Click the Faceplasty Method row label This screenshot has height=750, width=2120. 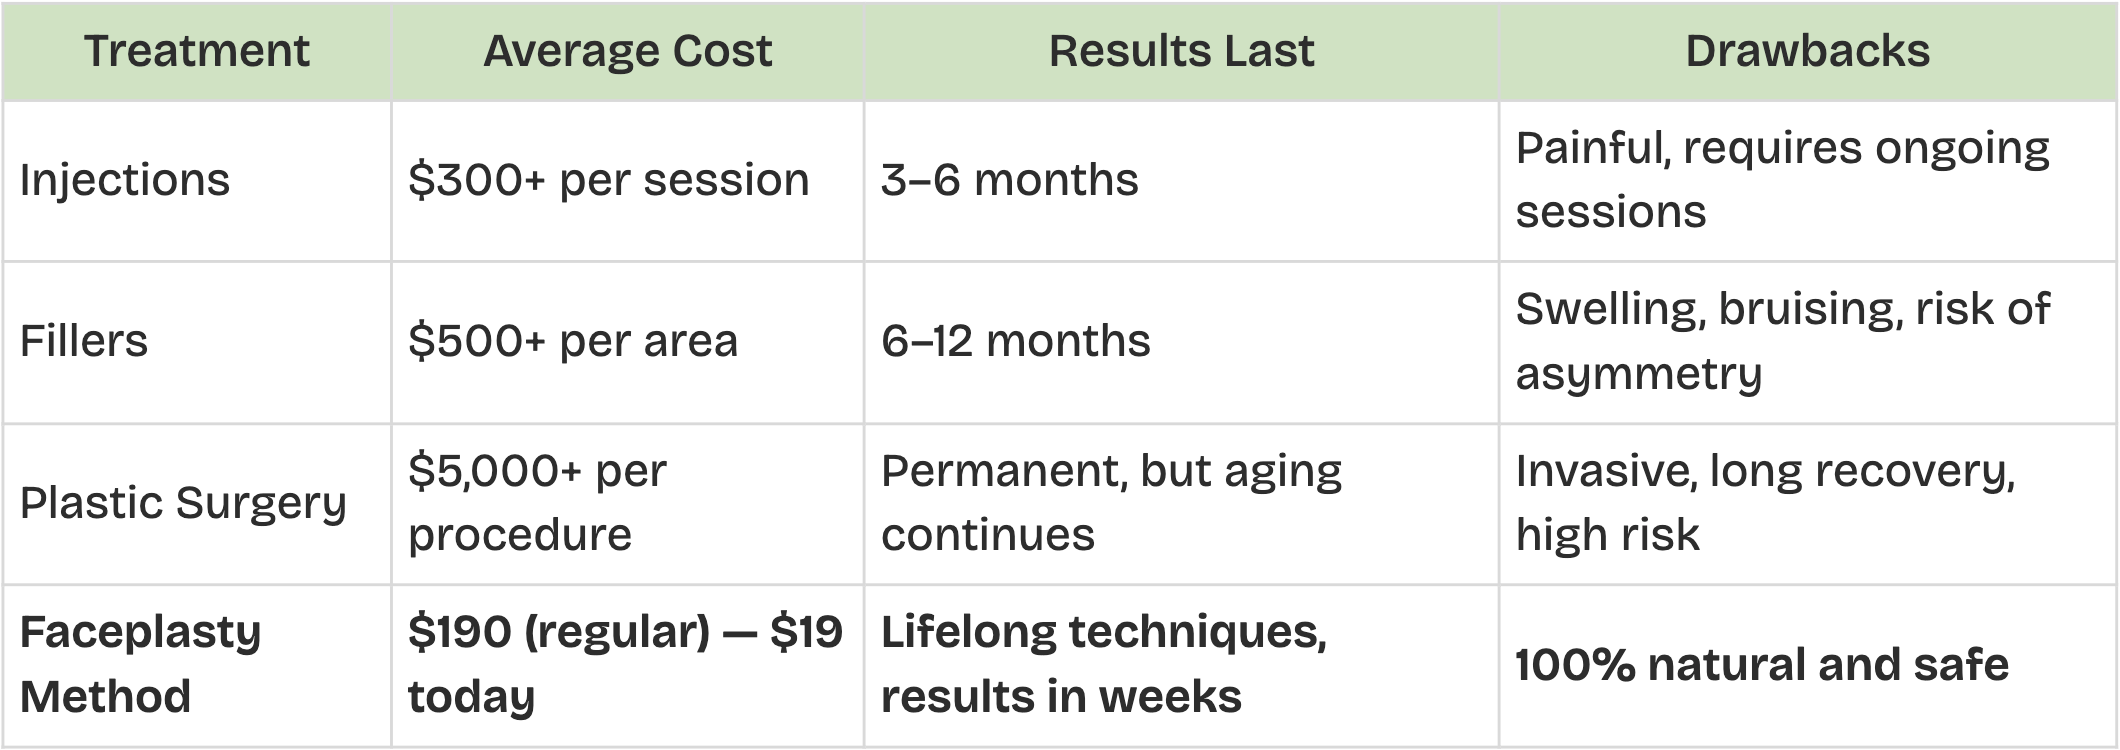(140, 665)
